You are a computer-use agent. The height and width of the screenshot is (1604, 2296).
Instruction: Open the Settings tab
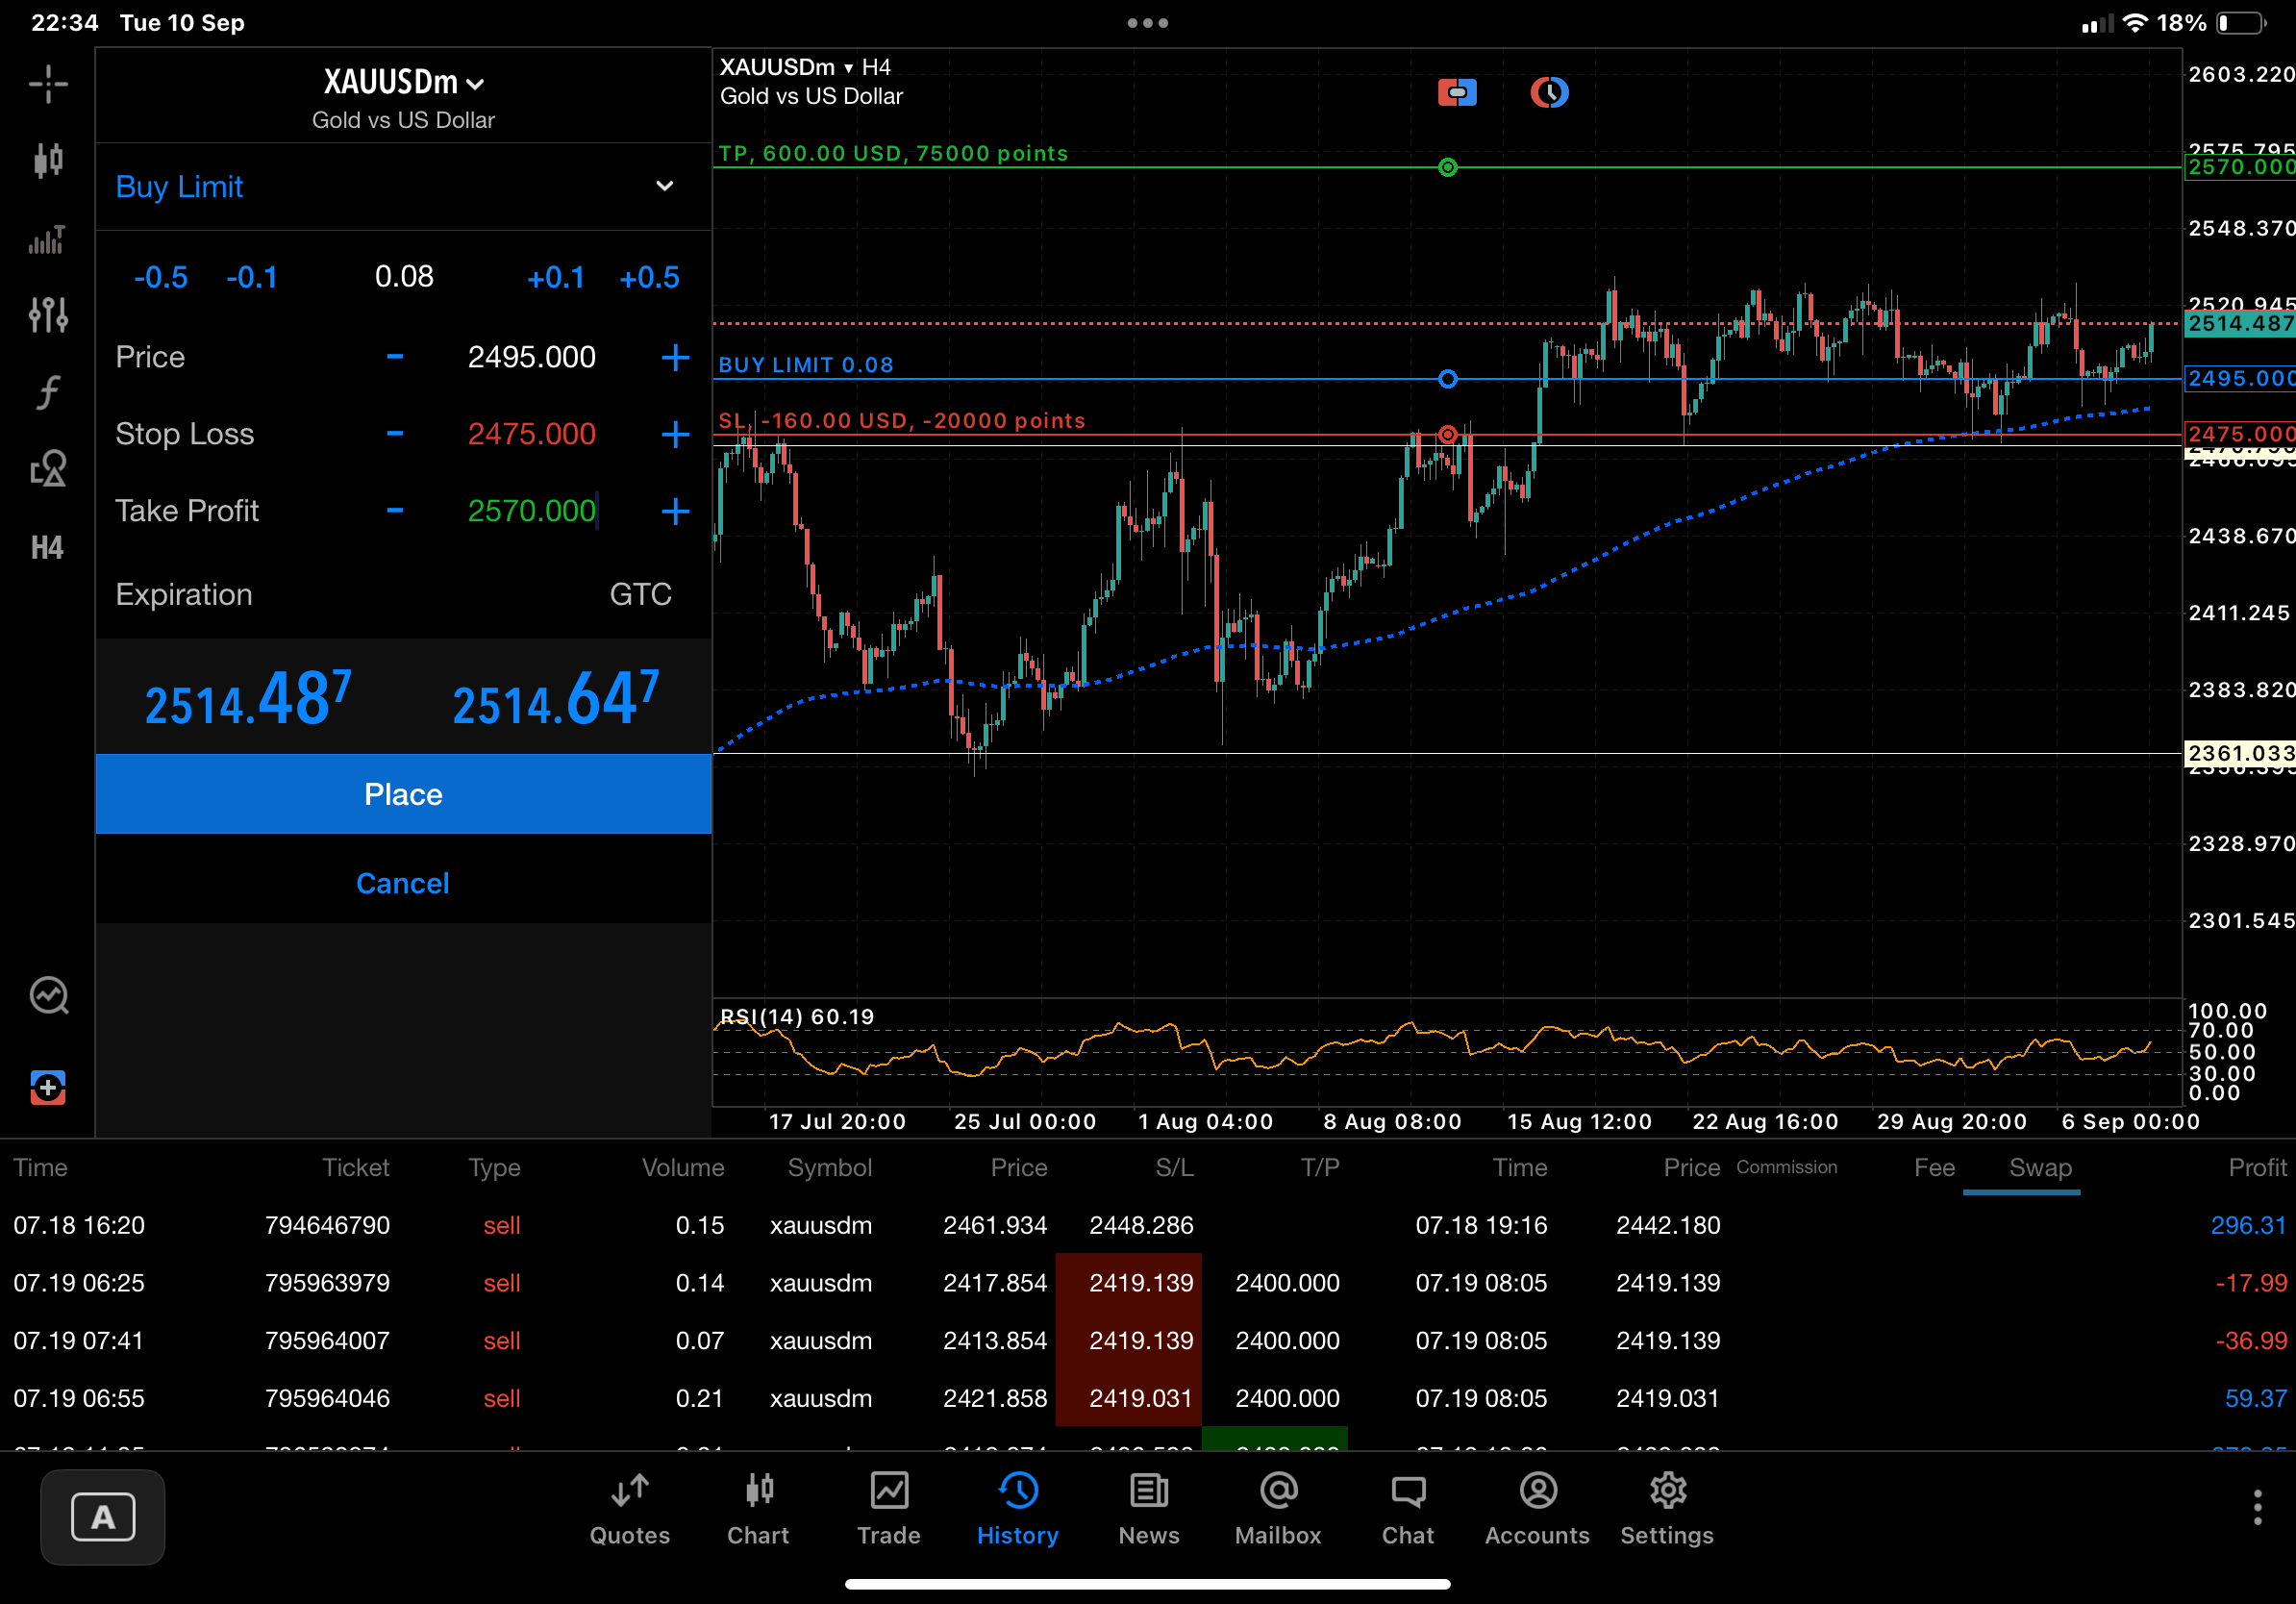tap(1667, 1510)
